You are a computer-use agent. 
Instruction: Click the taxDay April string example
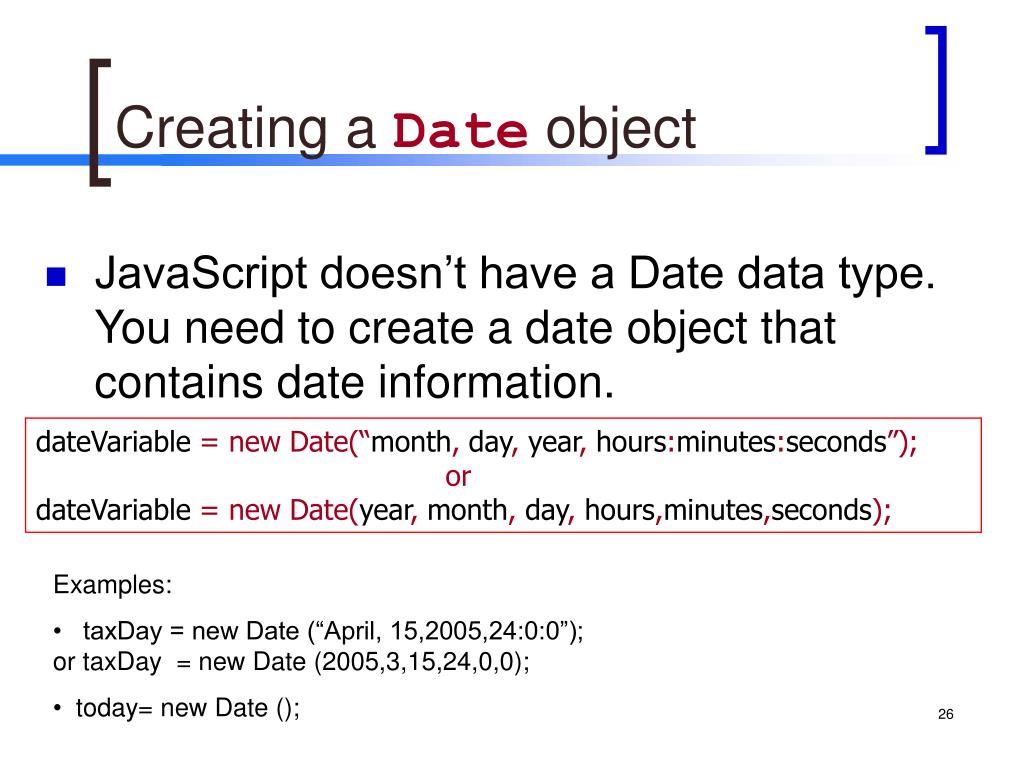333,632
